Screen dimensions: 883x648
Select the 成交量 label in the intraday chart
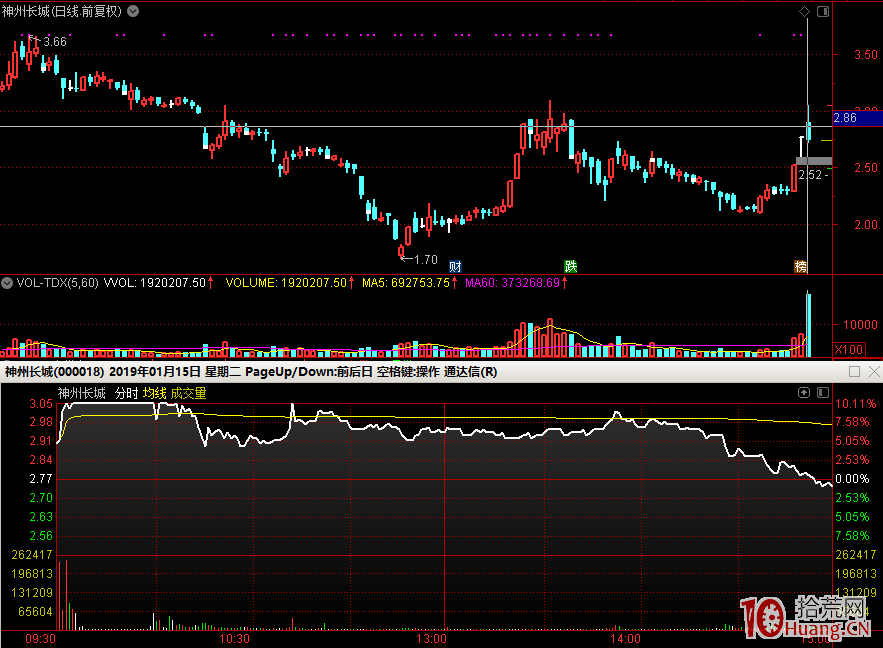(188, 393)
